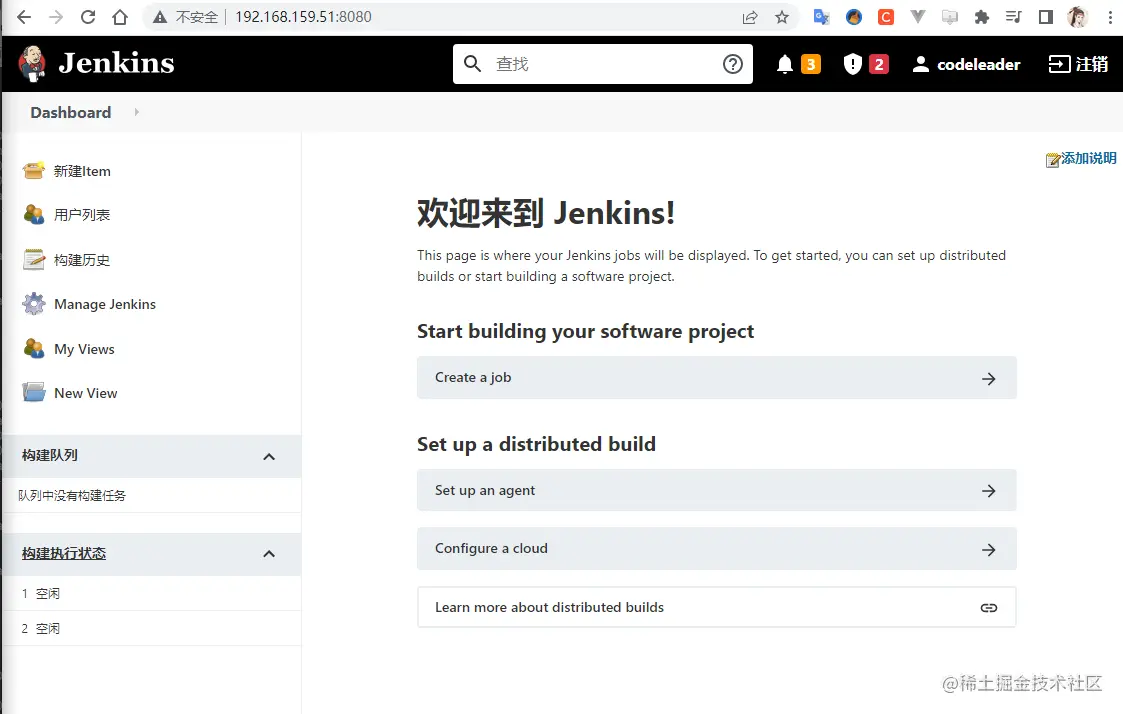1123x714 pixels.
Task: Click Configure a cloud
Action: pos(716,549)
